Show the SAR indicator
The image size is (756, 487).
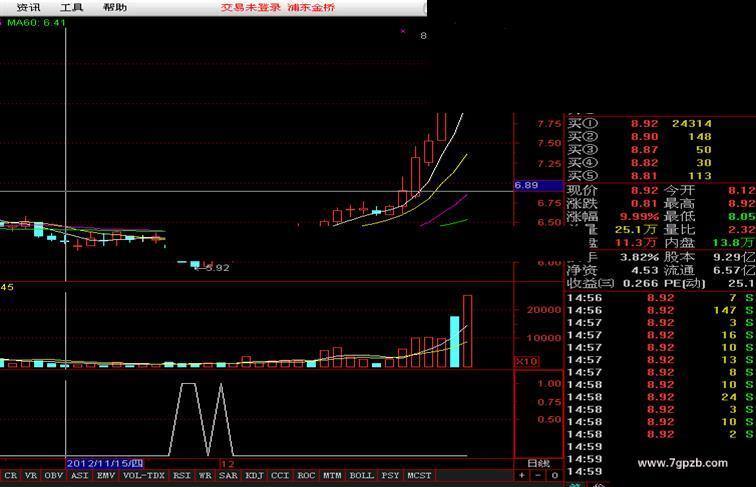(228, 475)
